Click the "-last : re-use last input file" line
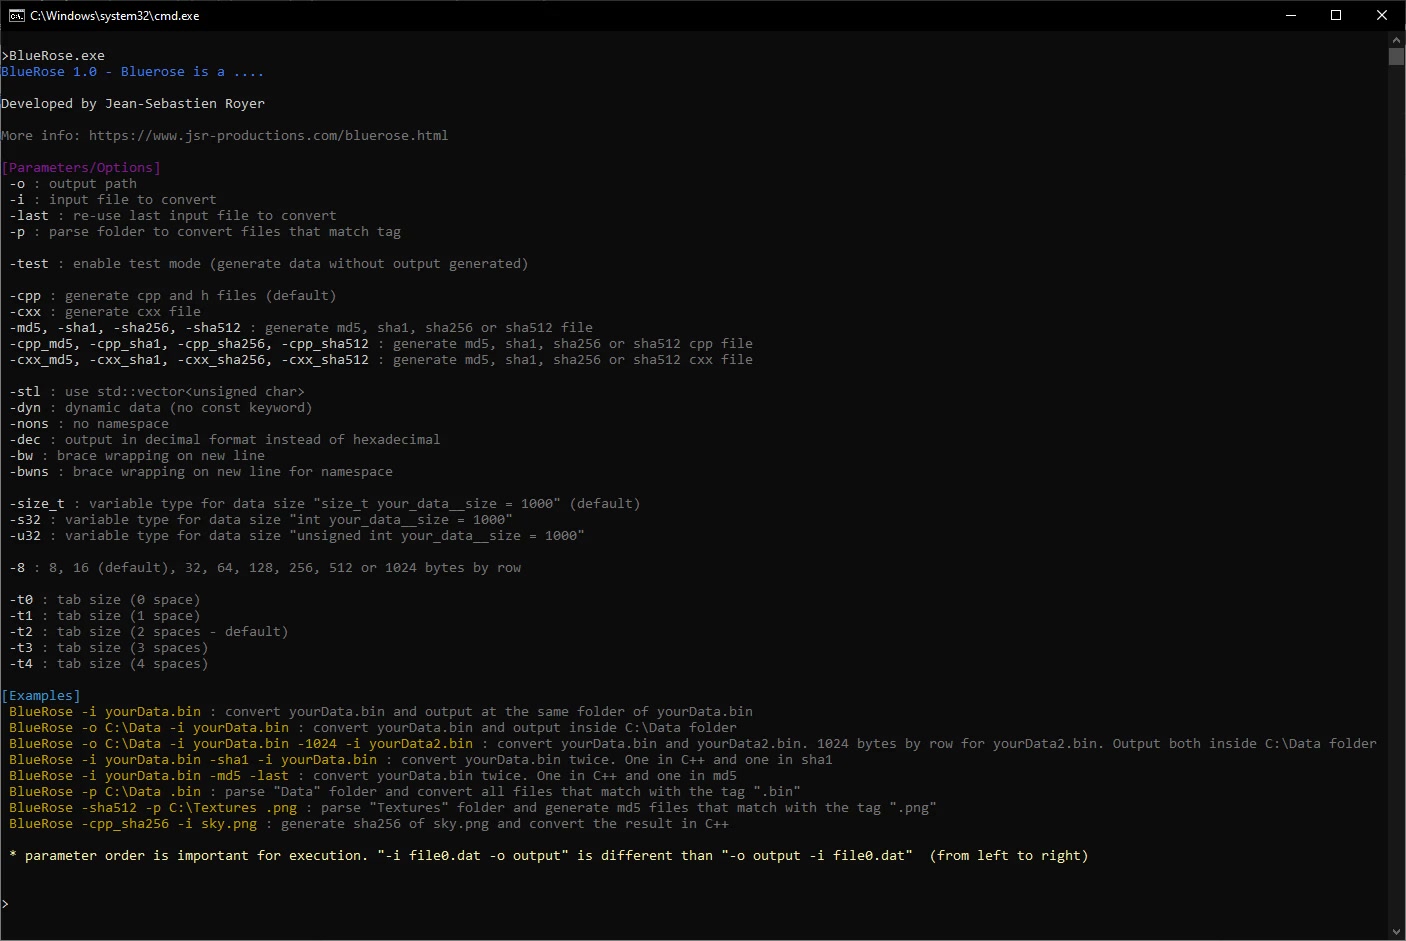Image resolution: width=1406 pixels, height=941 pixels. (x=173, y=215)
